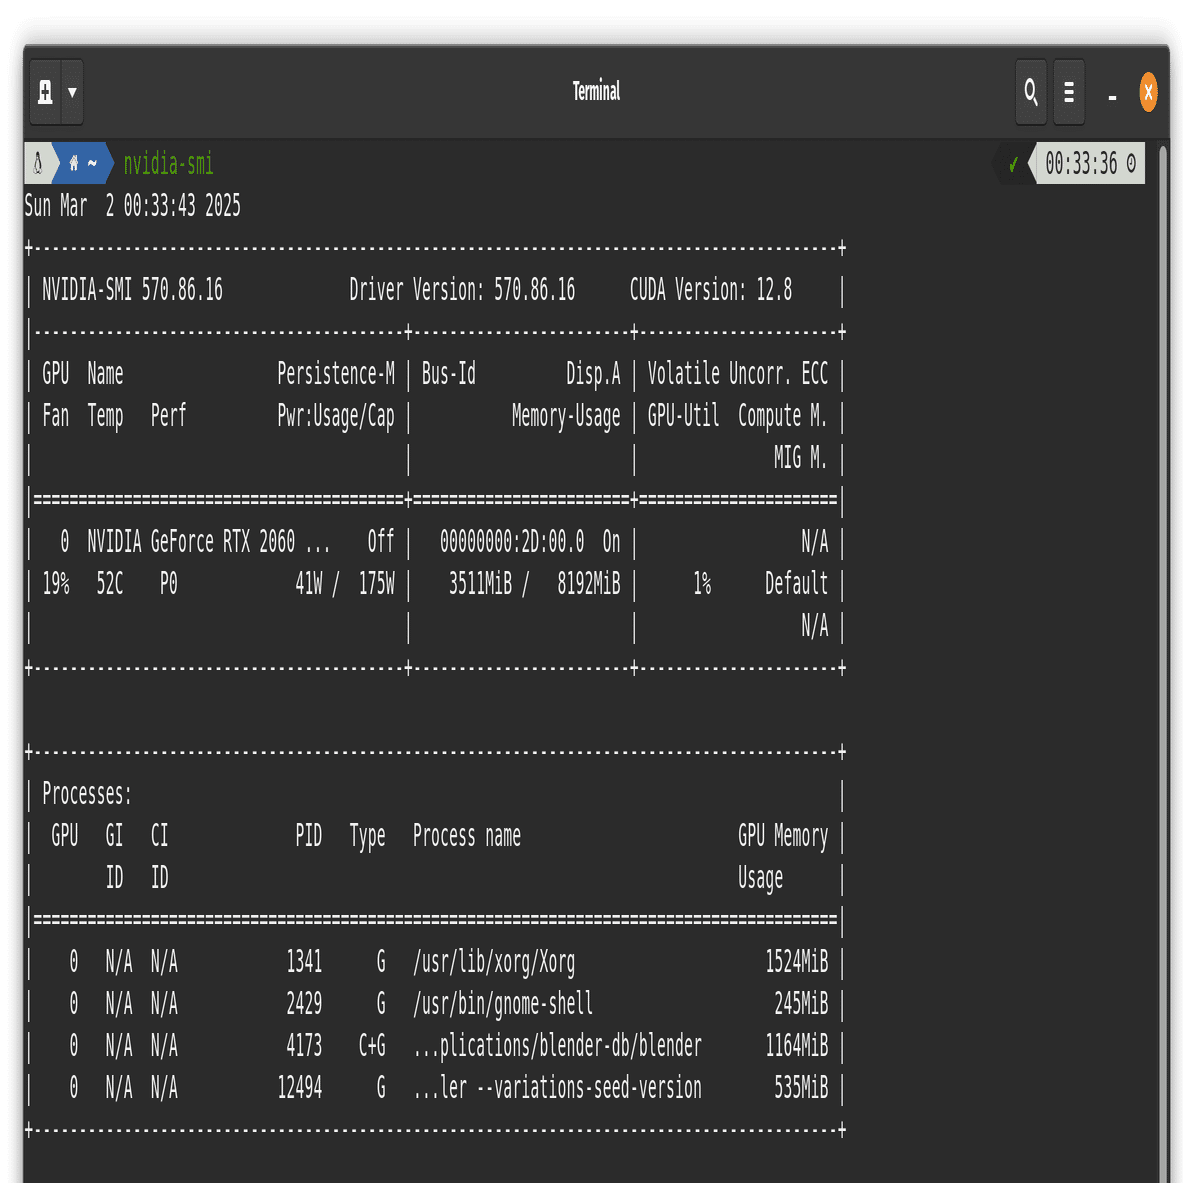Open the search icon in the header bar
Screen dimensions: 1183x1183
[x=1031, y=92]
